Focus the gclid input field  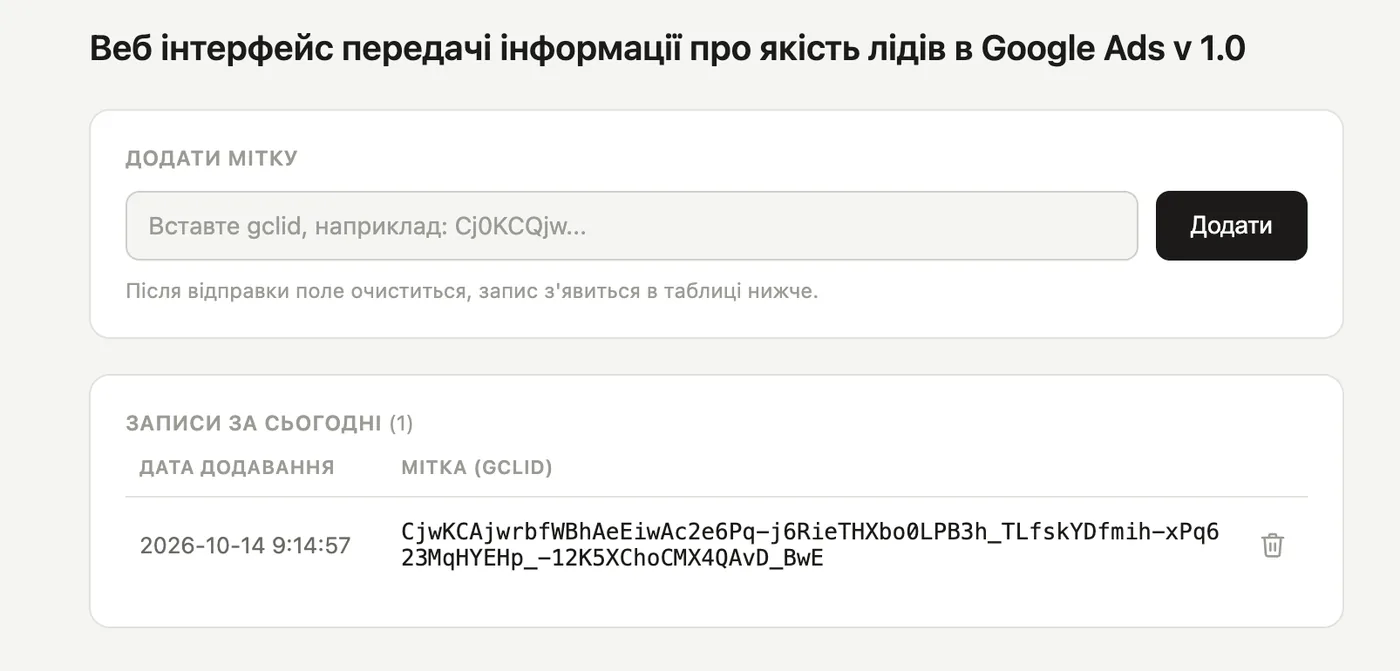(x=631, y=226)
